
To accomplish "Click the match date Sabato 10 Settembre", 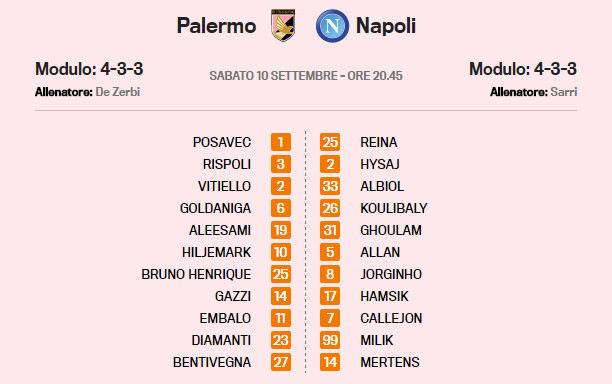I will [273, 76].
